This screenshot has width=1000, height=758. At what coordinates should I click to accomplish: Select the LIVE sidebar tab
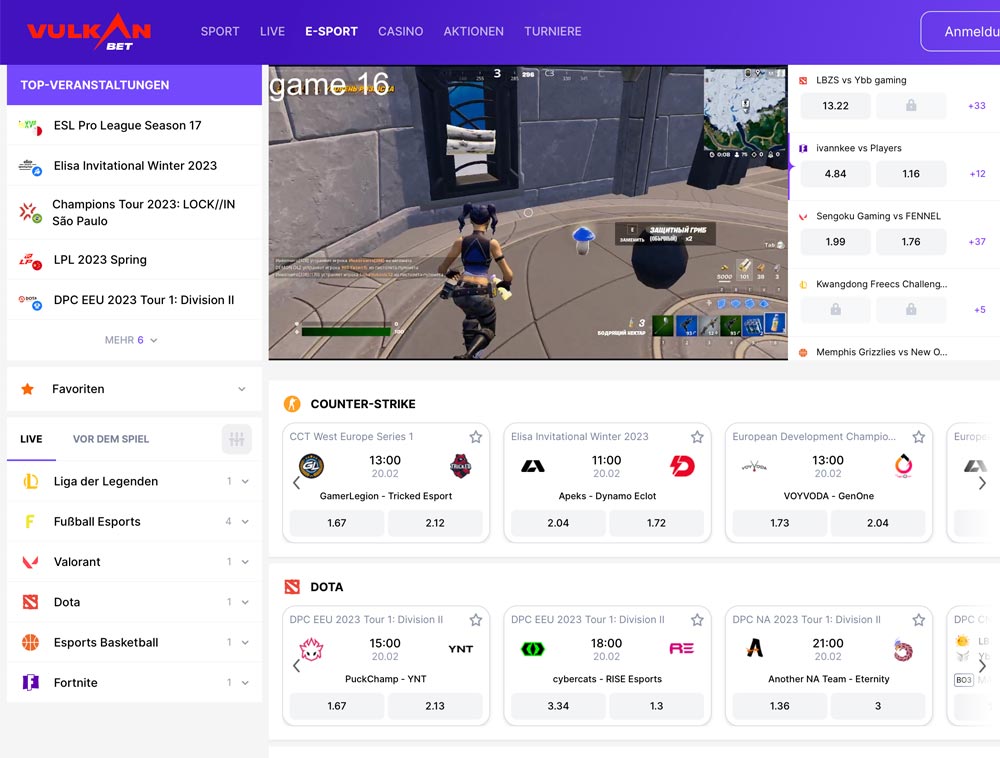(31, 439)
